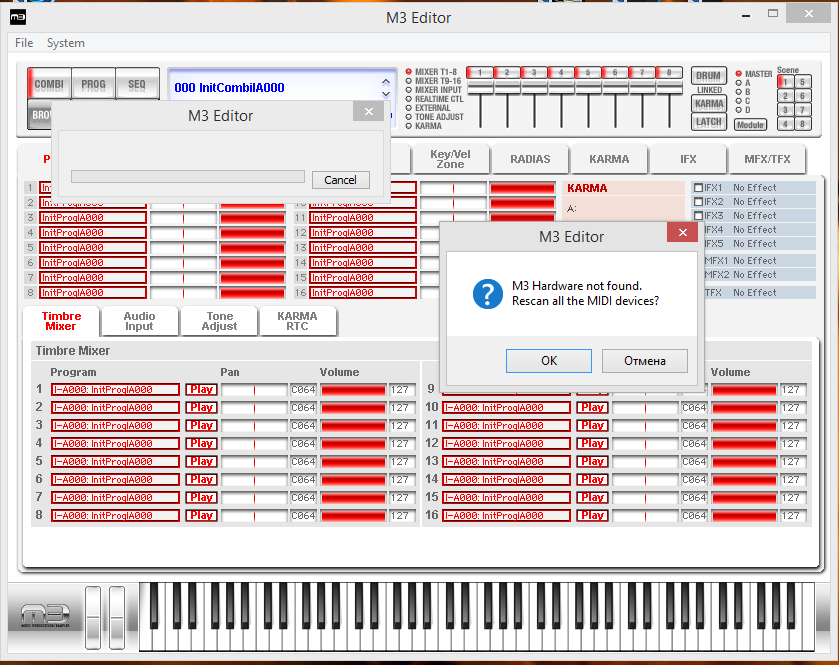Switch to PROG mode
This screenshot has width=839, height=665.
click(x=93, y=84)
